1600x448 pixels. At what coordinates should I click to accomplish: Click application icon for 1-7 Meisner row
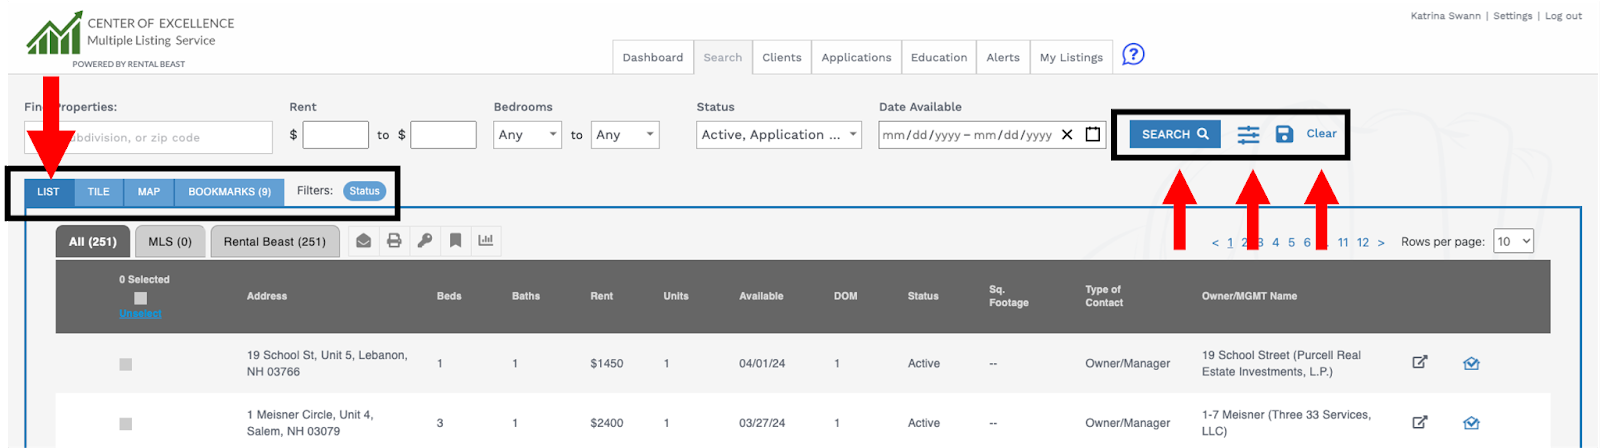click(1471, 423)
